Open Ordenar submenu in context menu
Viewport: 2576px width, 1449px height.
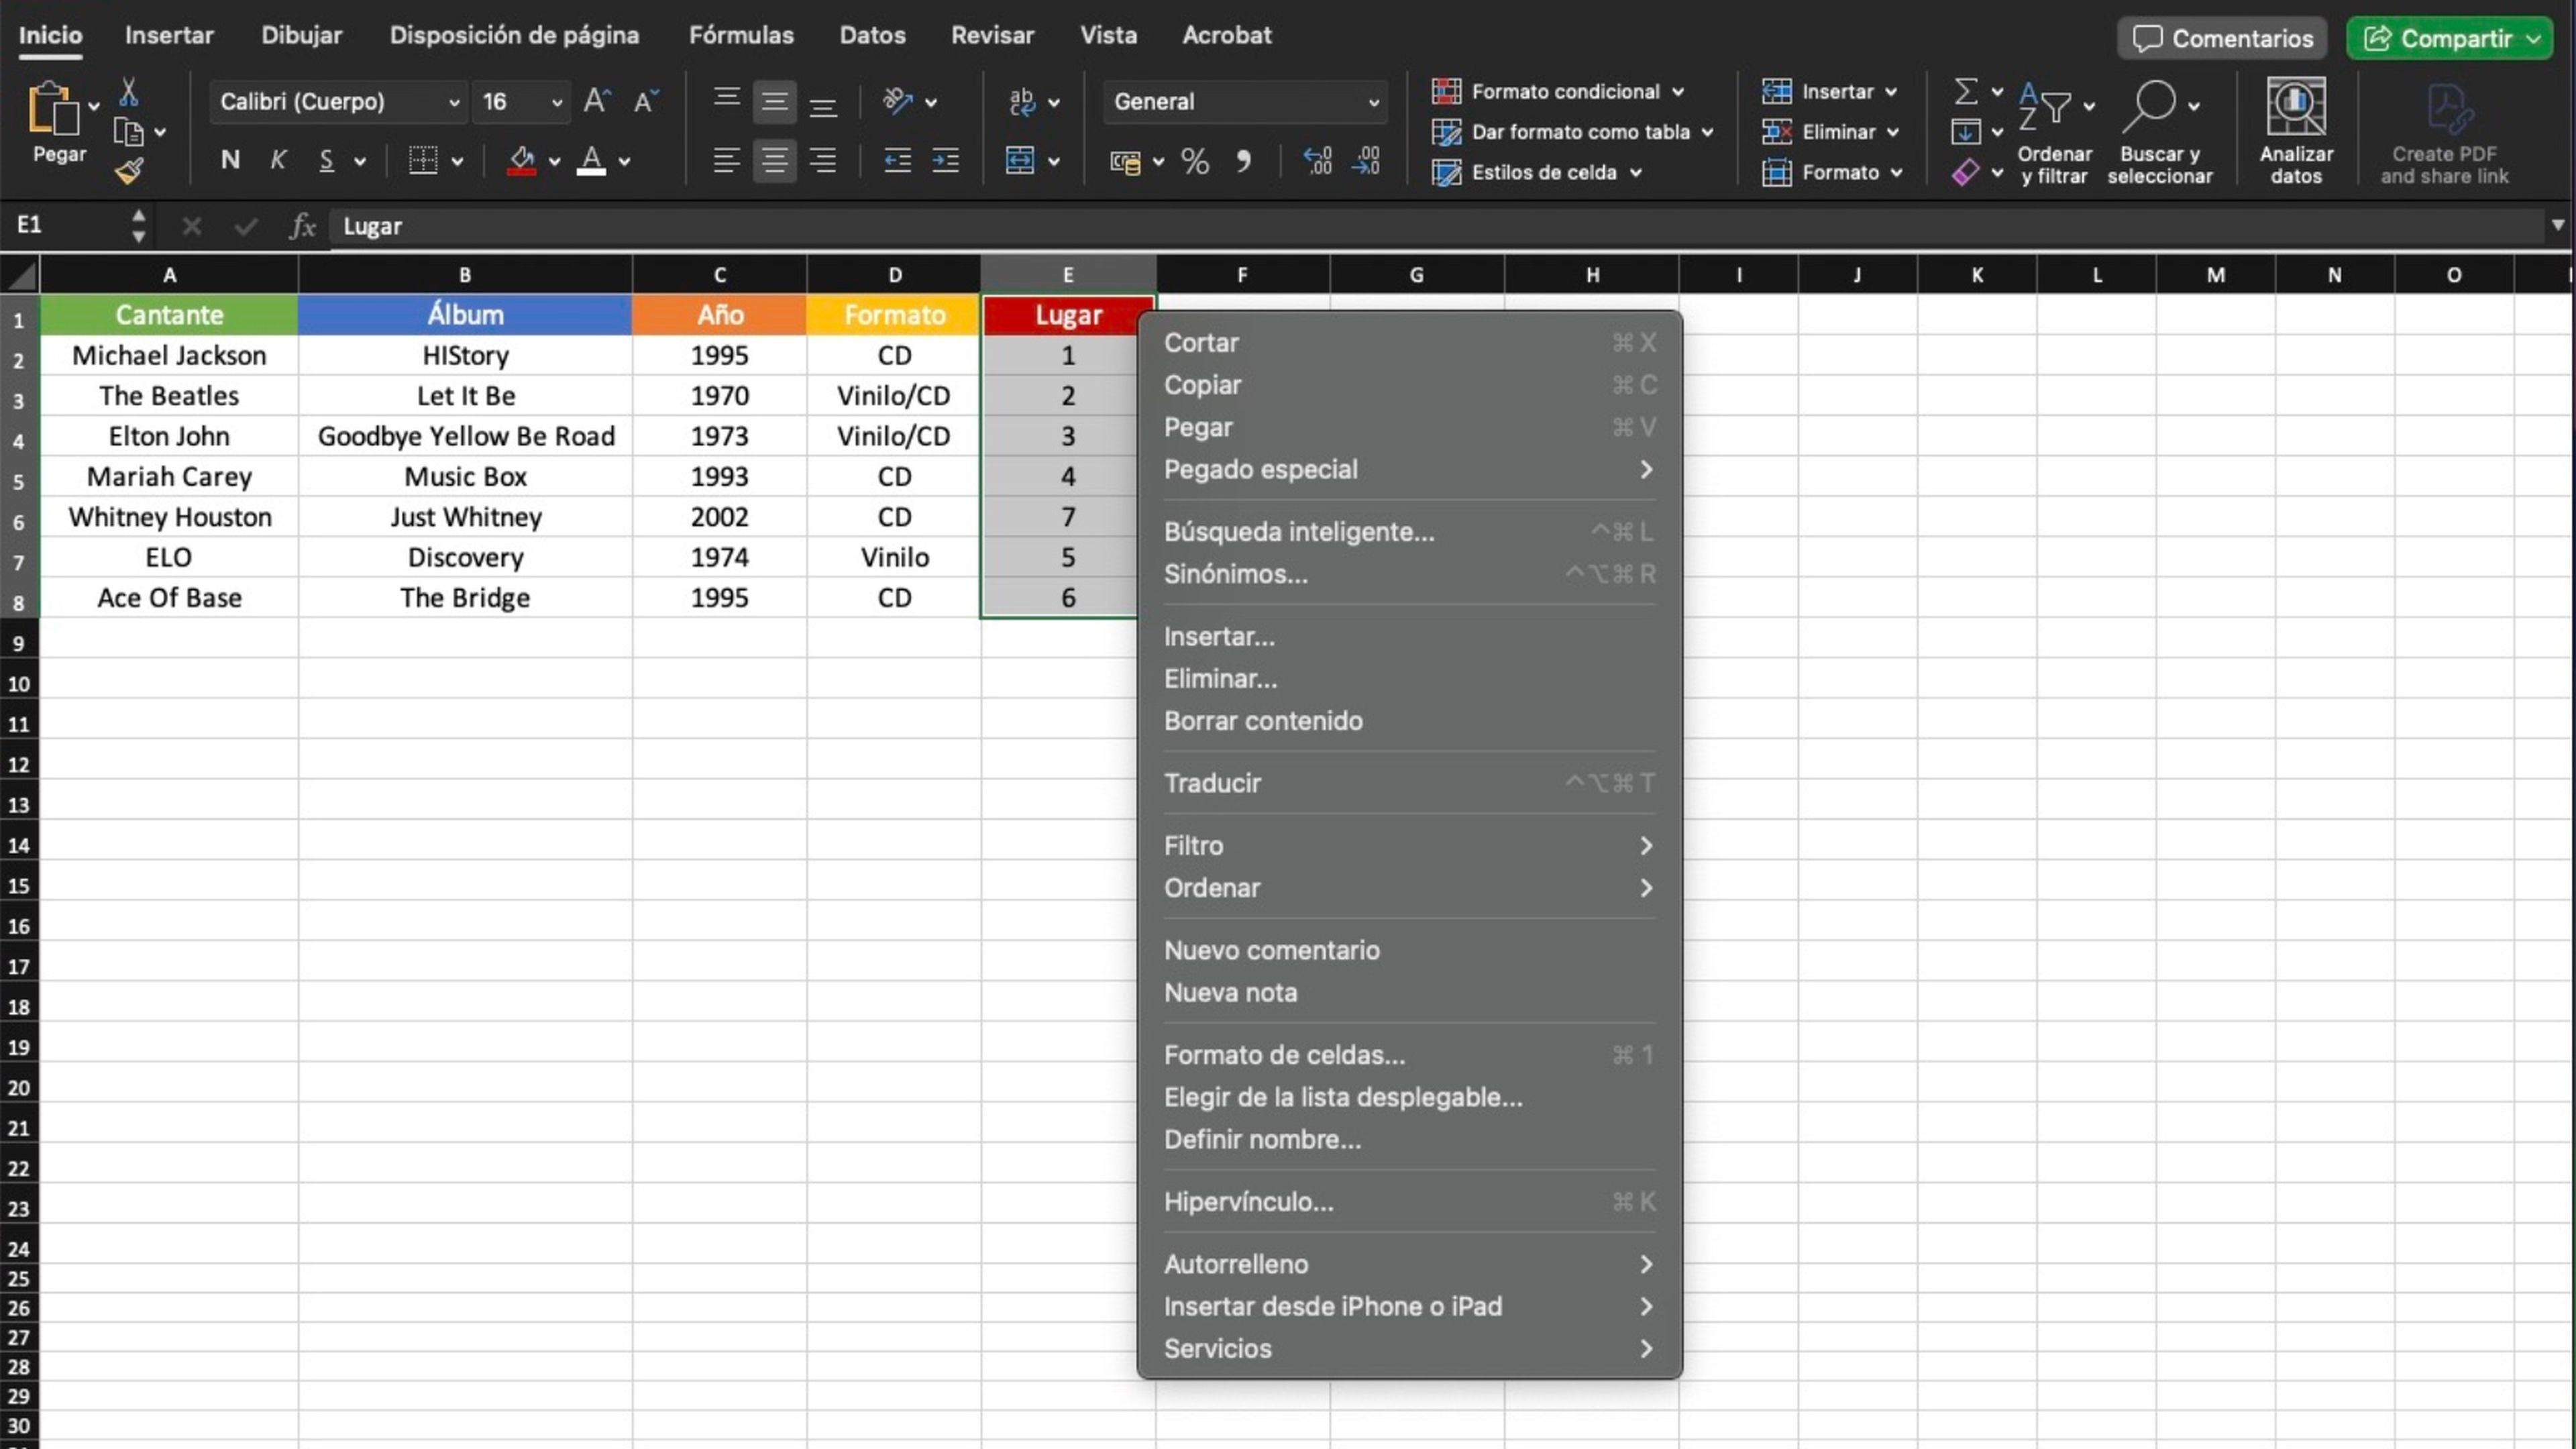tap(1409, 888)
